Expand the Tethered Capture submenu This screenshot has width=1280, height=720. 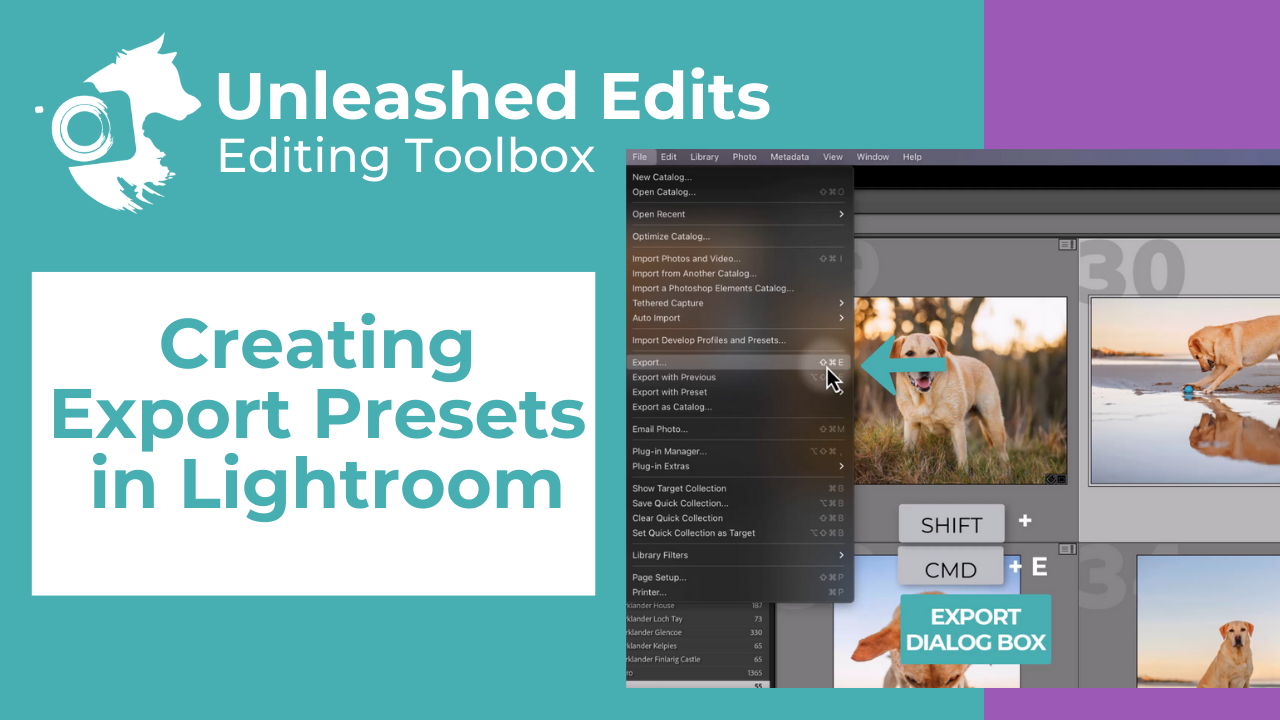(739, 303)
